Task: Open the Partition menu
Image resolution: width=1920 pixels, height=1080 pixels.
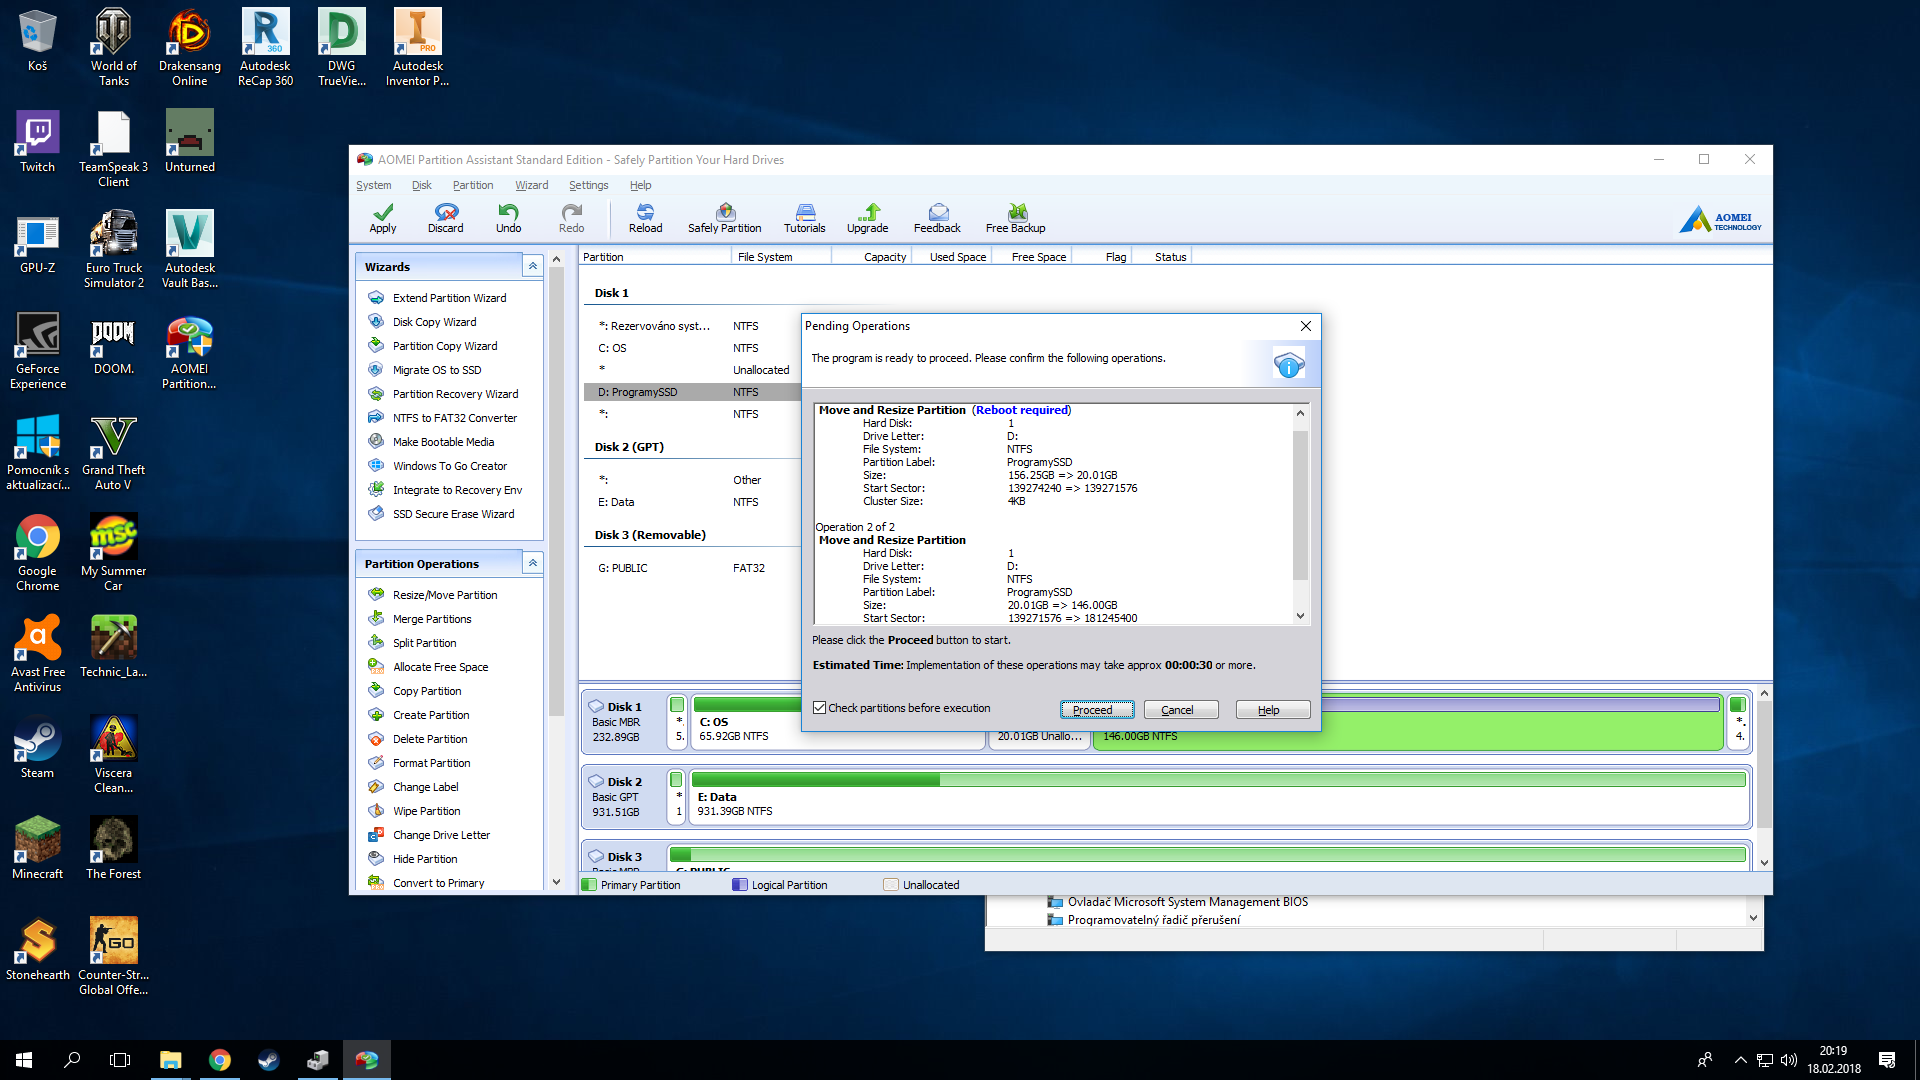Action: [x=473, y=185]
